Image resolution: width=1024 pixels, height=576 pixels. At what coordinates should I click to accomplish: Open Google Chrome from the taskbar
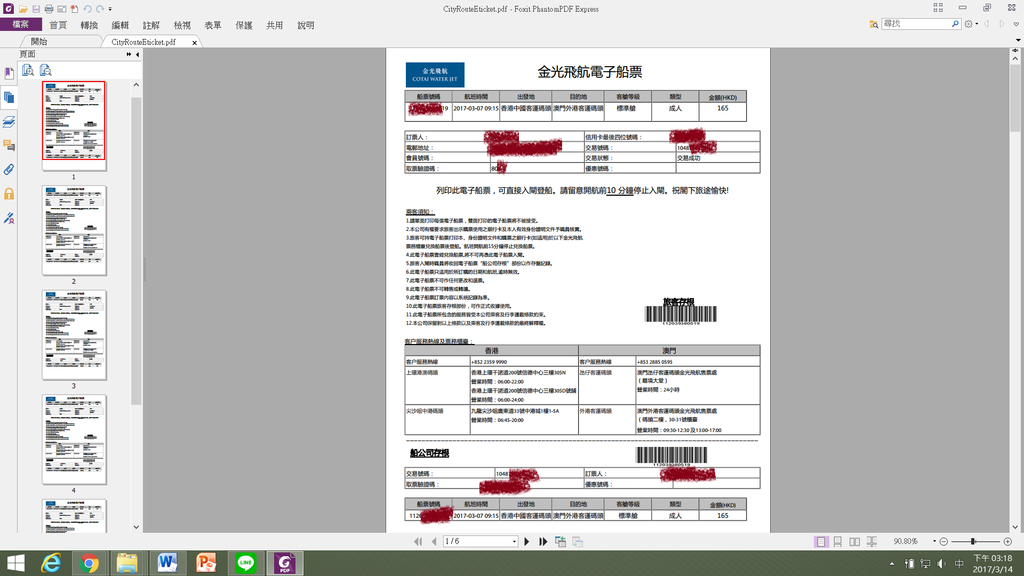89,563
